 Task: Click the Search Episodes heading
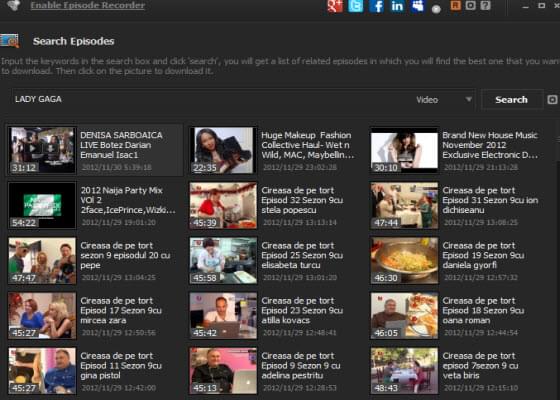pos(74,41)
